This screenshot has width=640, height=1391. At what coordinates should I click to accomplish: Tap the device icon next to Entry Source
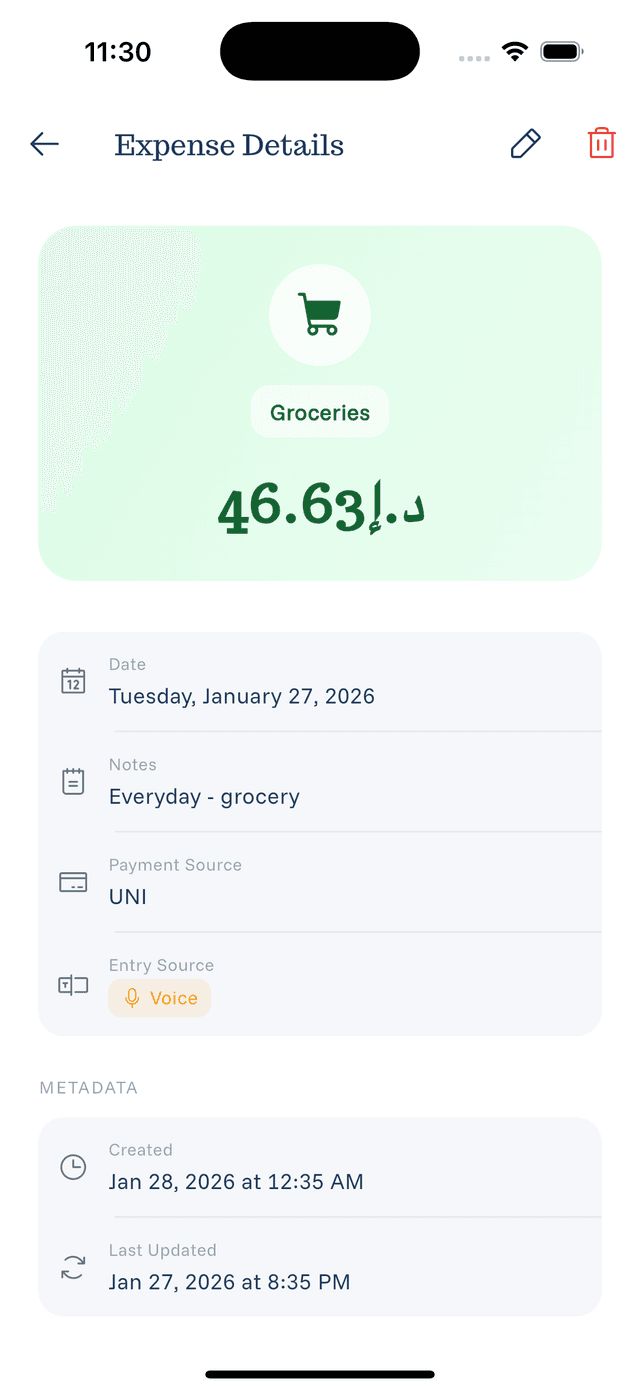click(72, 984)
